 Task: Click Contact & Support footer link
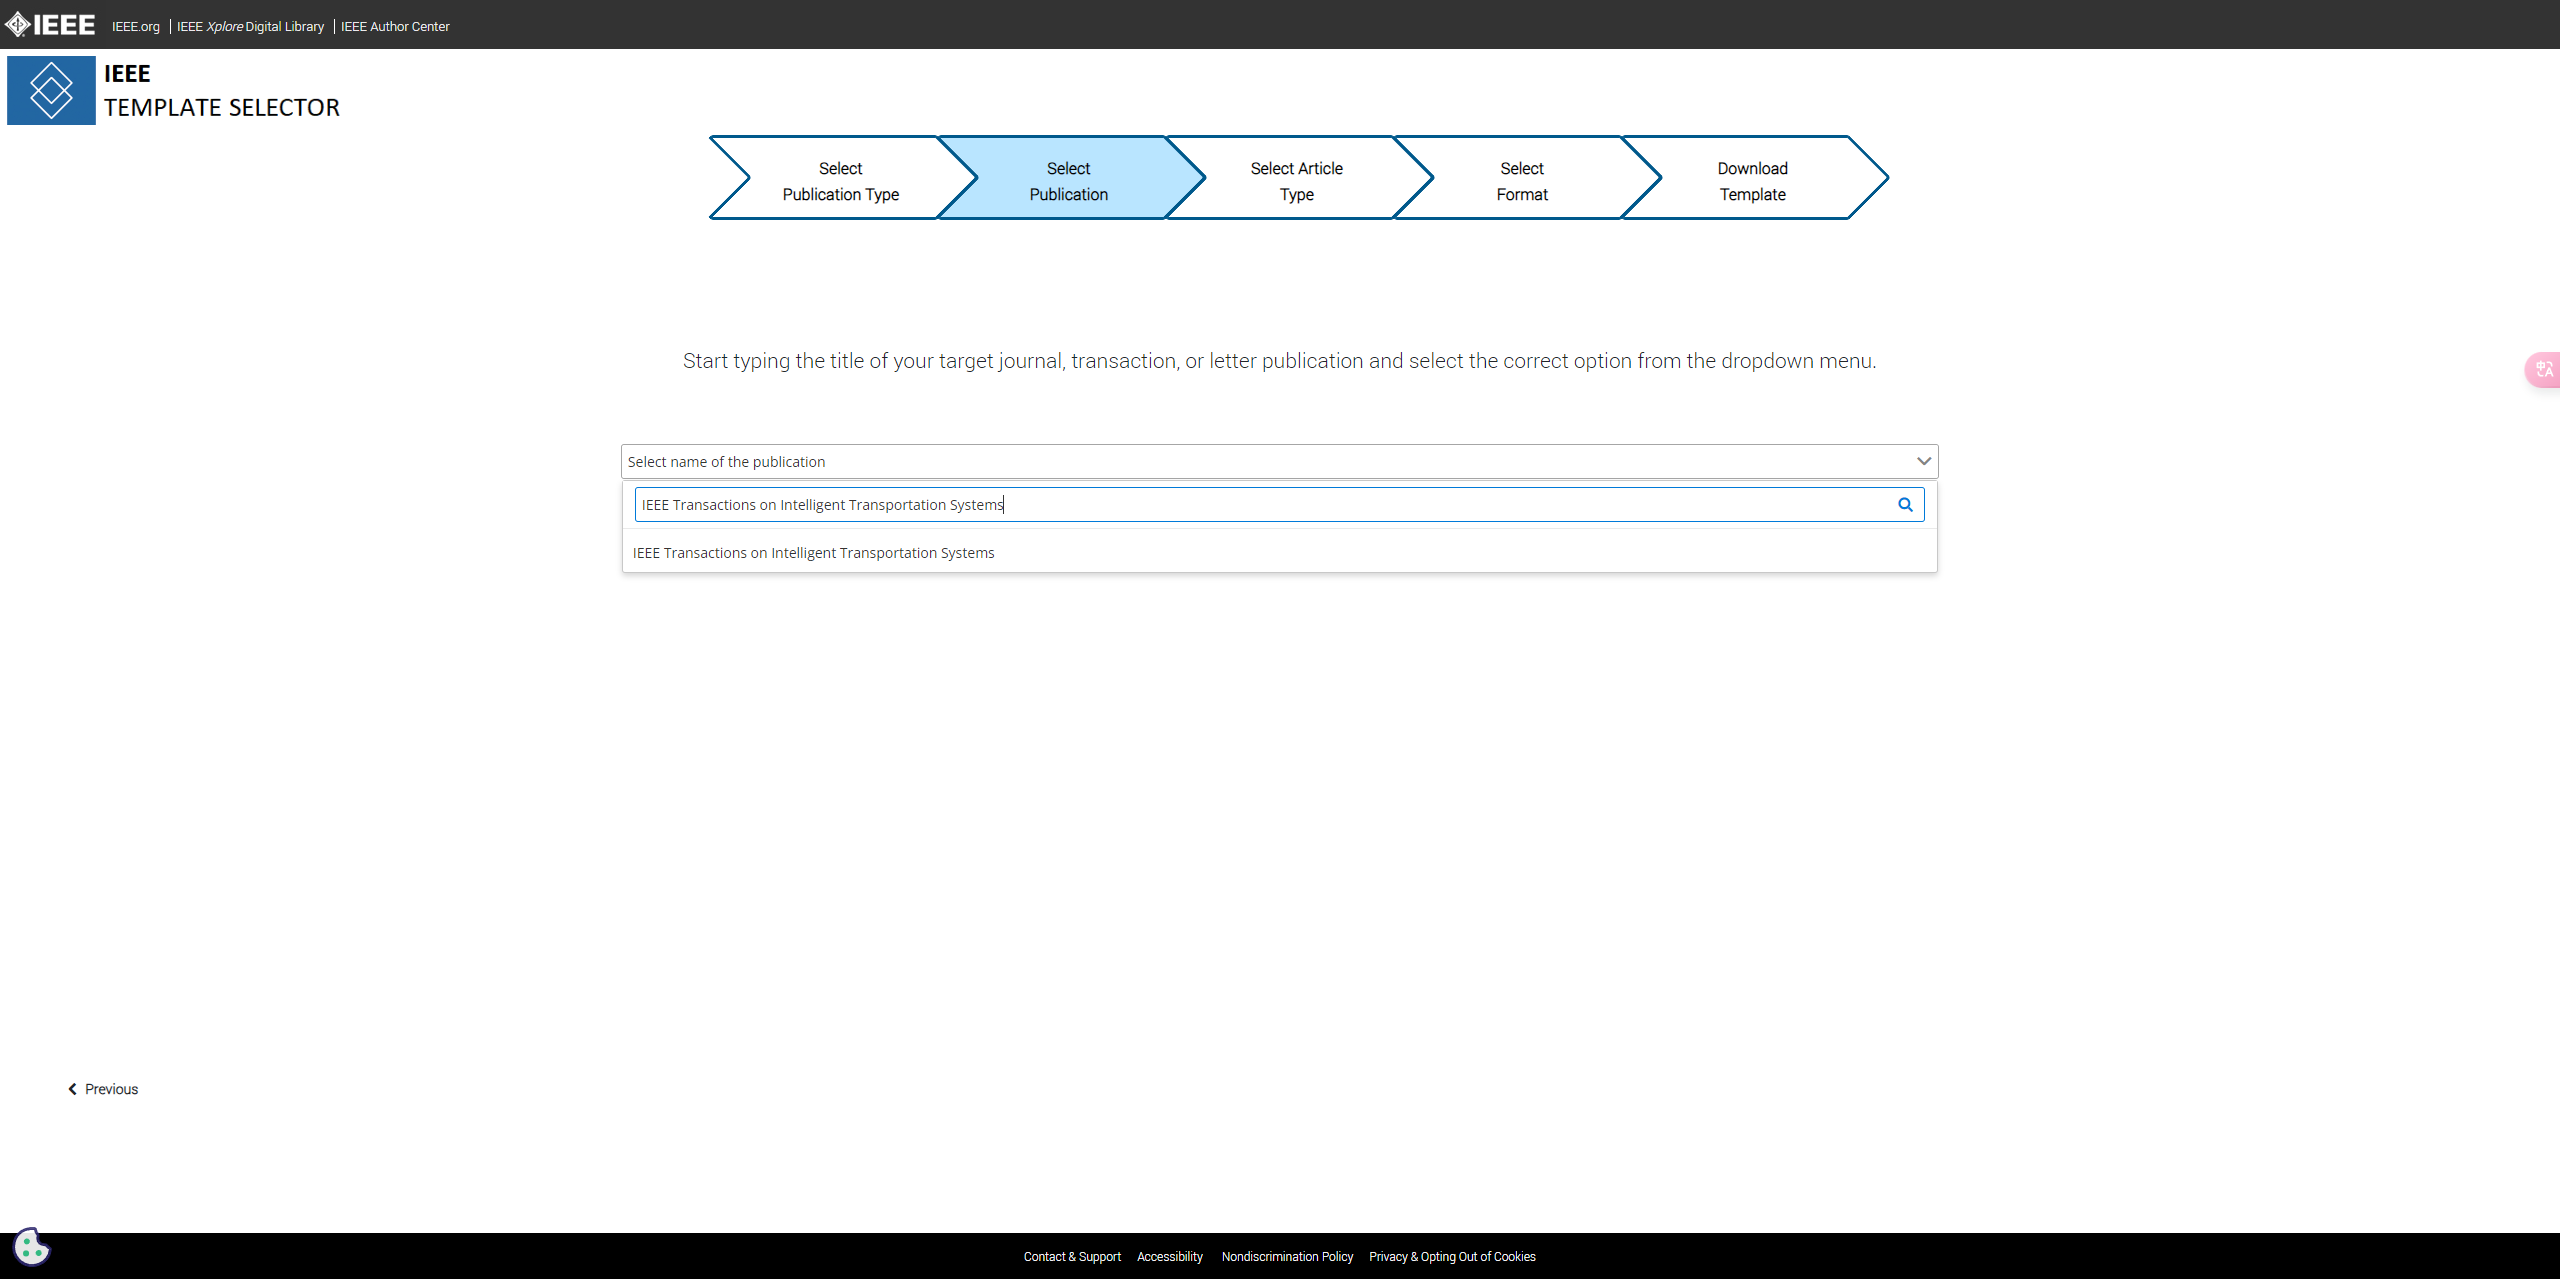coord(1071,1257)
